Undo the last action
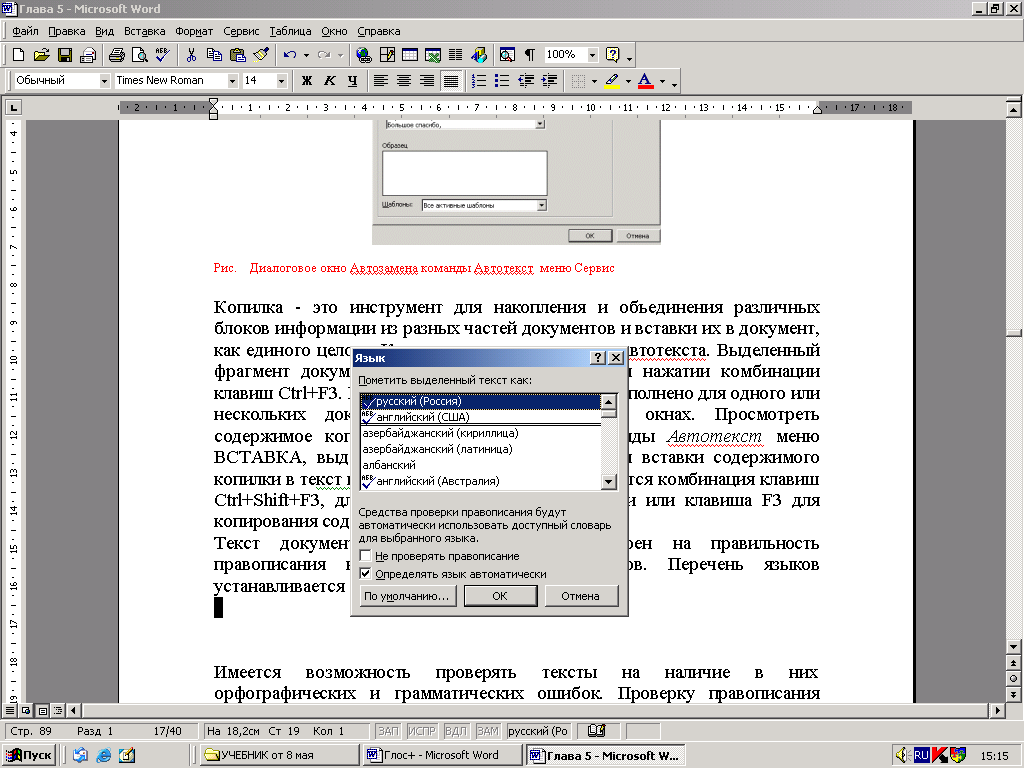 click(290, 55)
